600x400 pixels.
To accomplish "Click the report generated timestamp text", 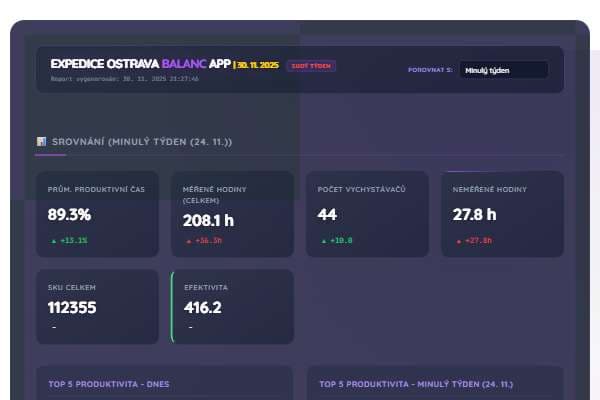I will (124, 78).
